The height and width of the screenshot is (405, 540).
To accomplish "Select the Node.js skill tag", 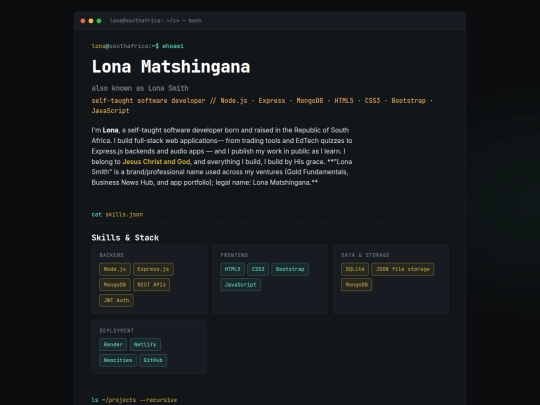I will pos(115,269).
